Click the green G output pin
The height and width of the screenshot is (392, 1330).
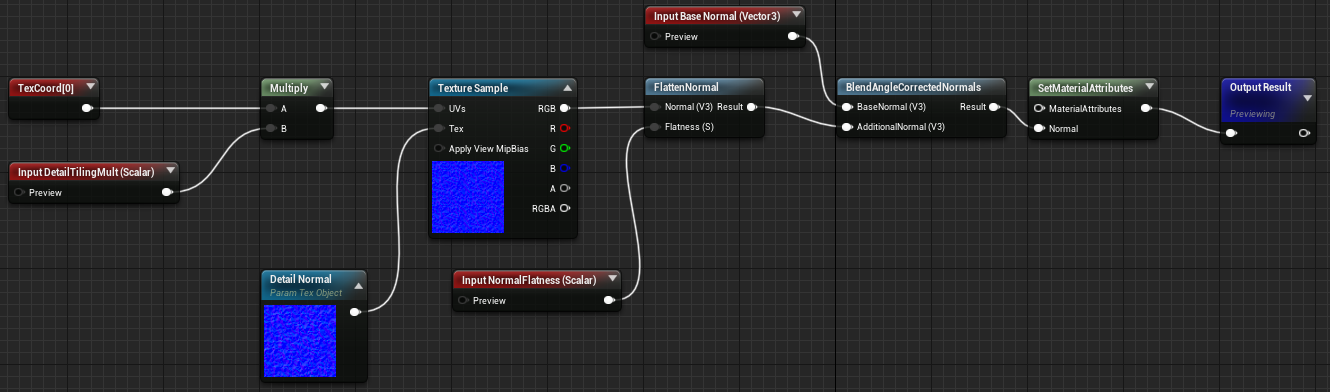(565, 148)
